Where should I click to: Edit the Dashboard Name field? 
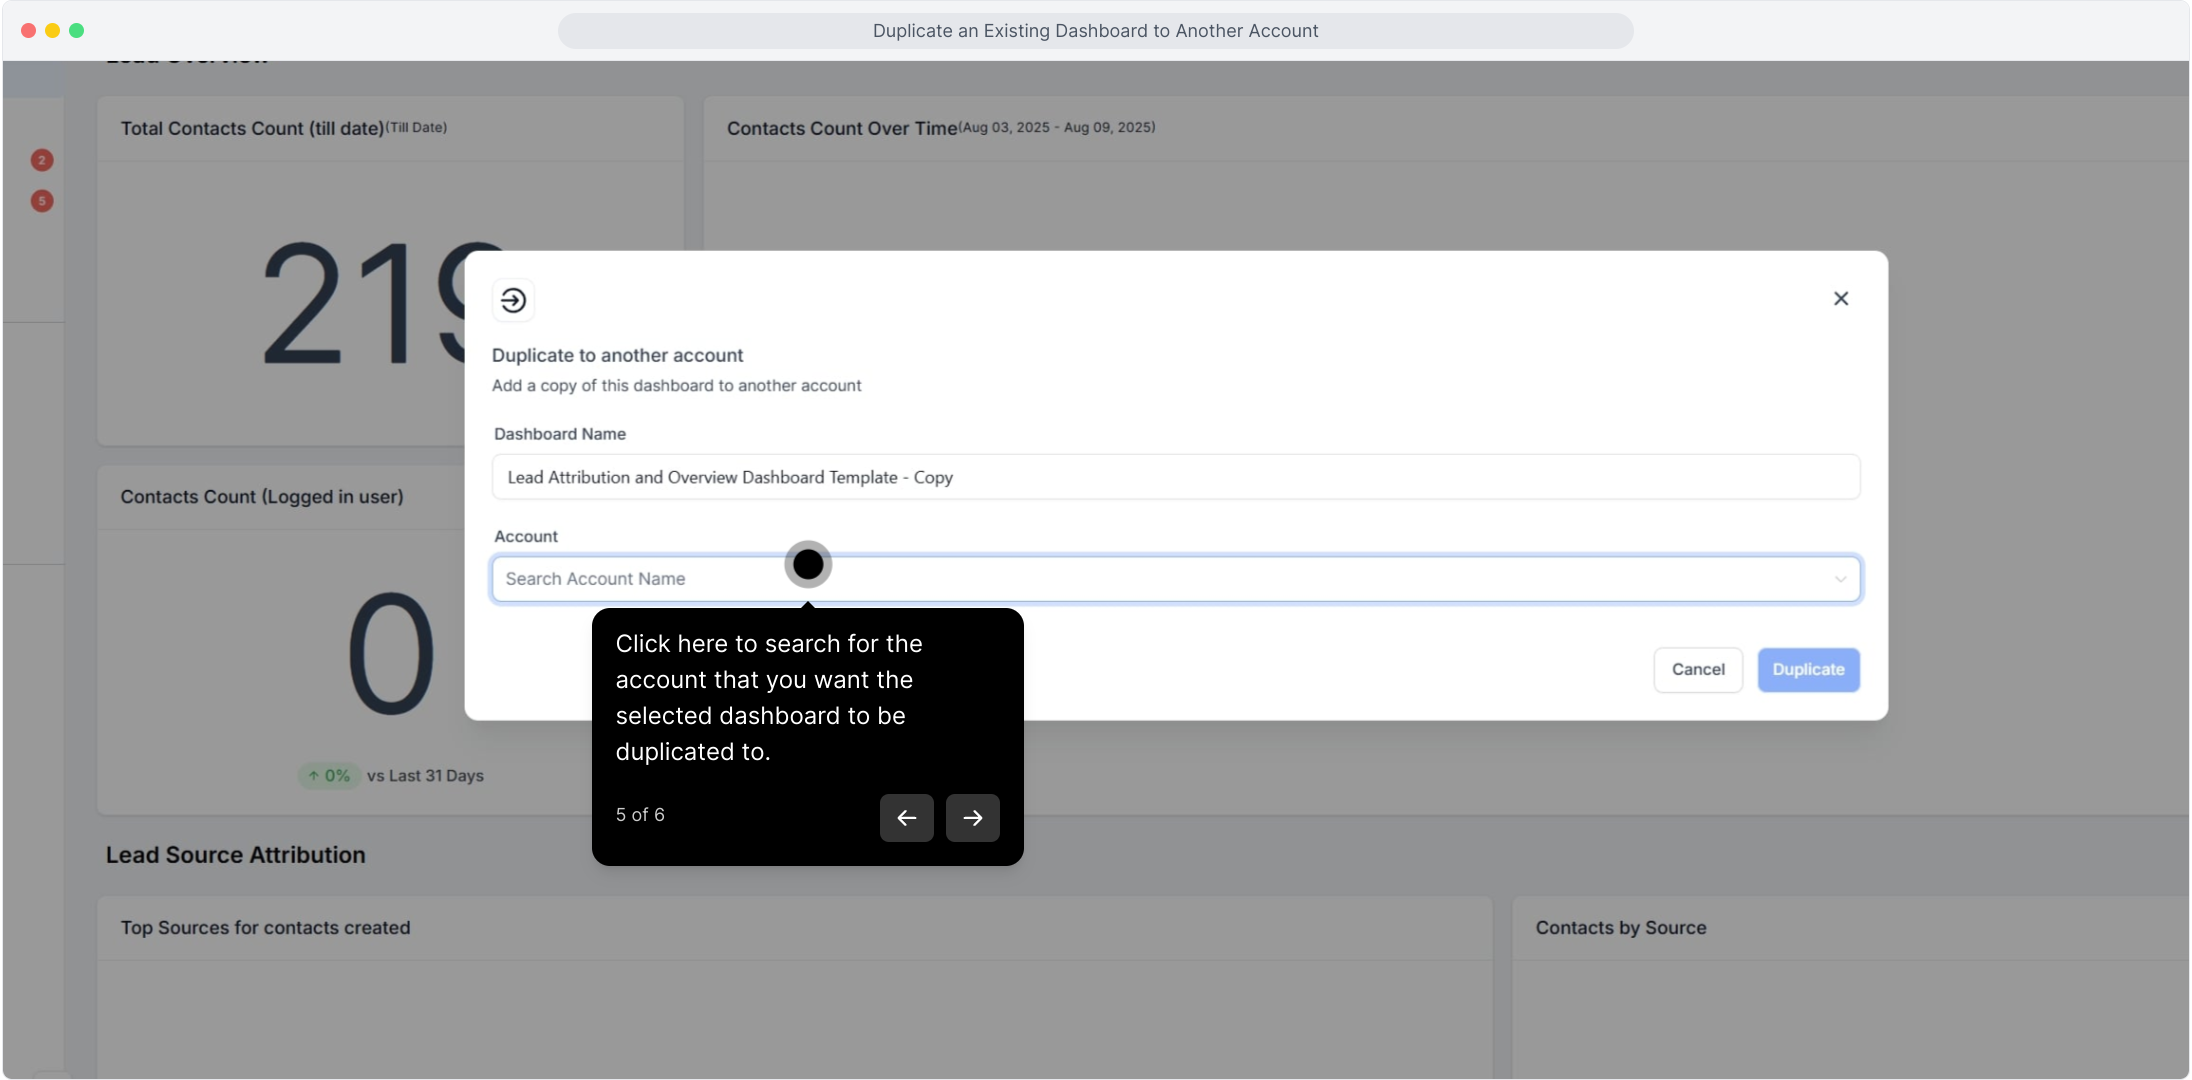click(1176, 478)
